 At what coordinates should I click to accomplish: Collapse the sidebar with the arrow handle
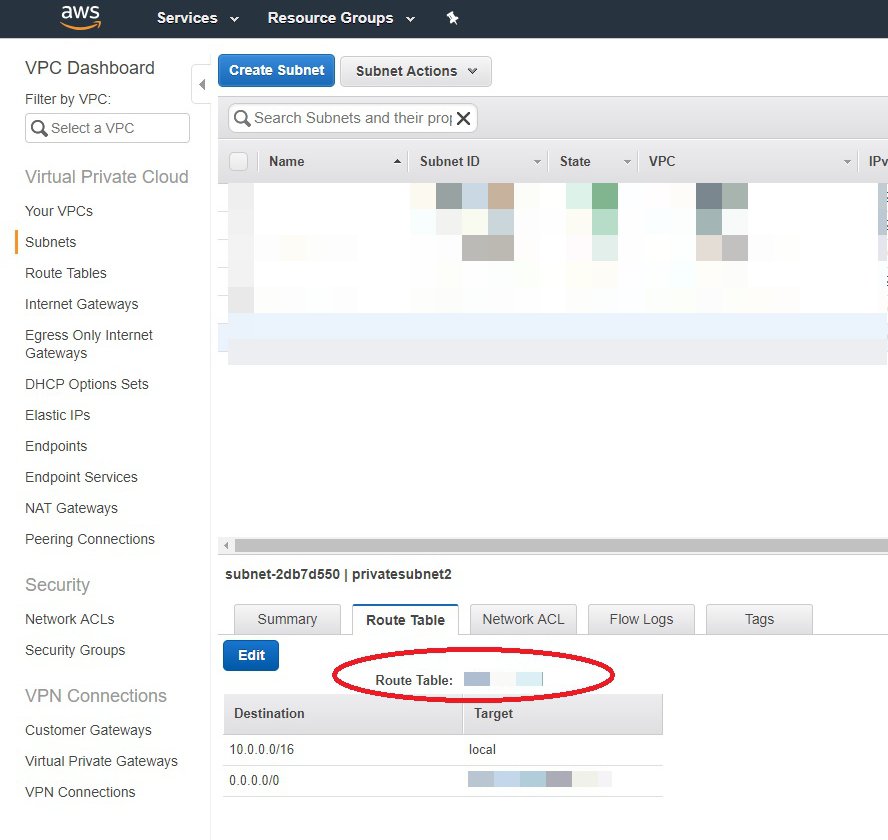(x=202, y=84)
